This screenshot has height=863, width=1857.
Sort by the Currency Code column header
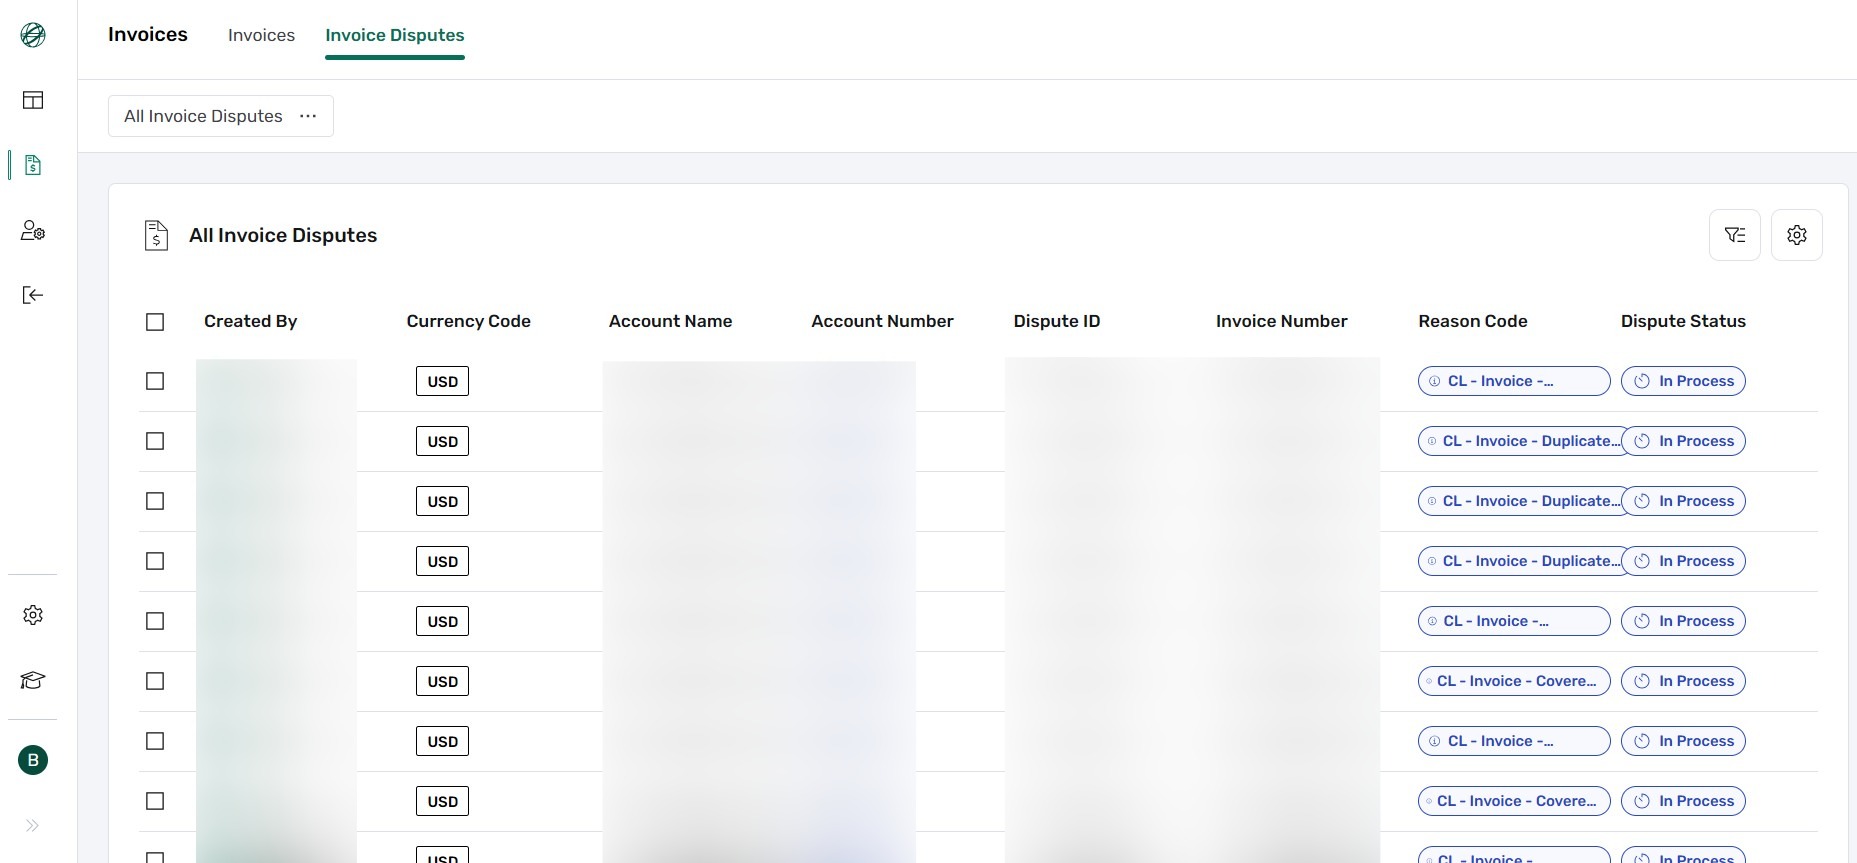pos(468,321)
